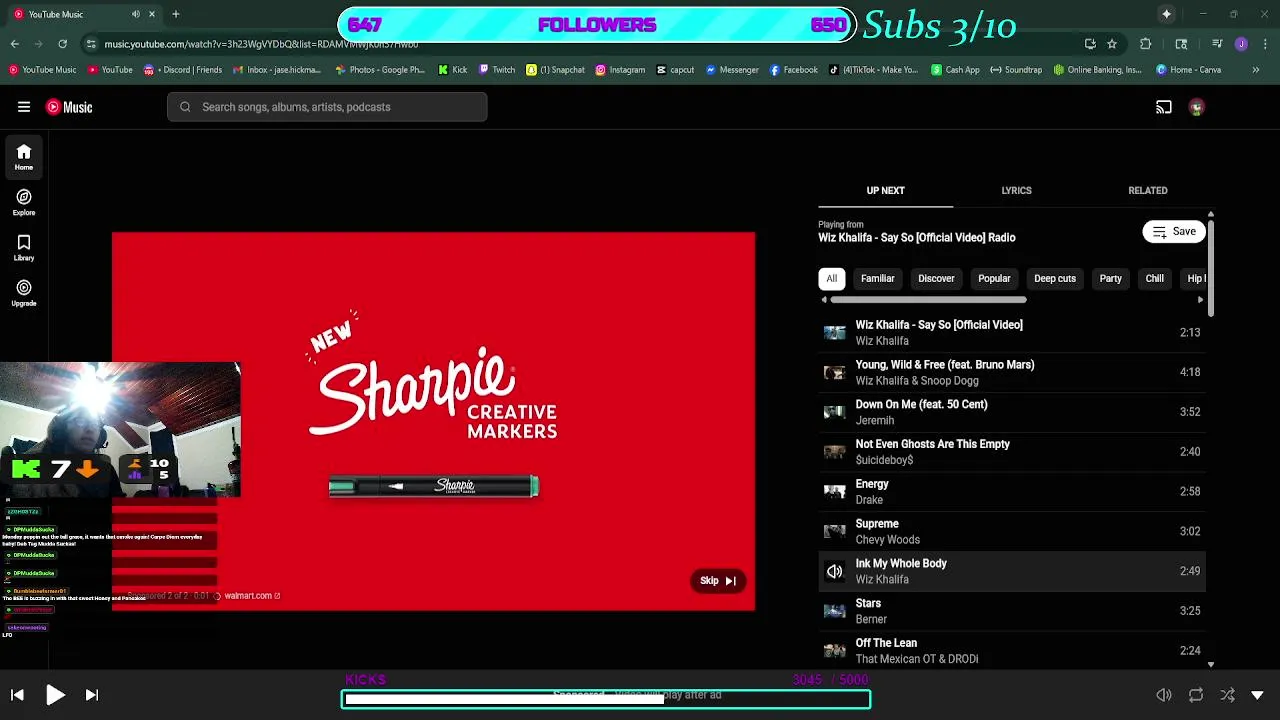1280x720 pixels.
Task: Open Explore in the sidebar
Action: click(x=24, y=203)
